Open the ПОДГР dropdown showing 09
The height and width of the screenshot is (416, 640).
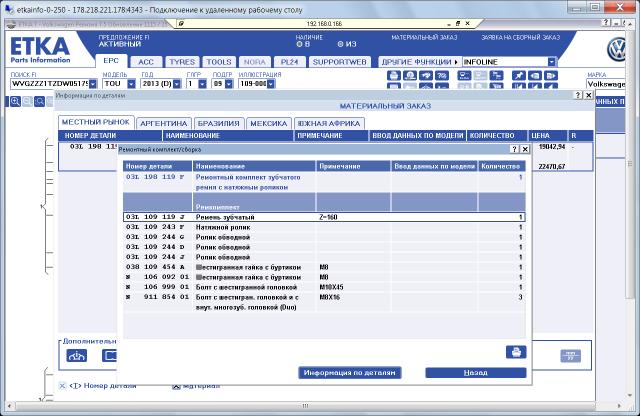[229, 84]
